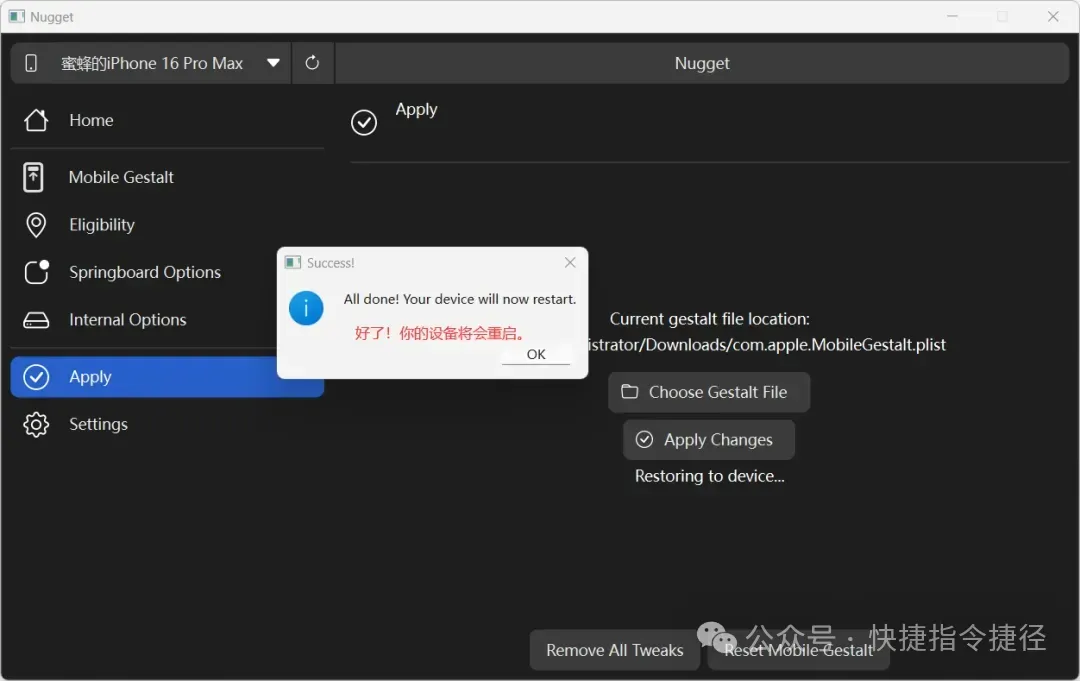Image resolution: width=1080 pixels, height=681 pixels.
Task: Click 'Restoring to device...' status text
Action: (x=709, y=476)
